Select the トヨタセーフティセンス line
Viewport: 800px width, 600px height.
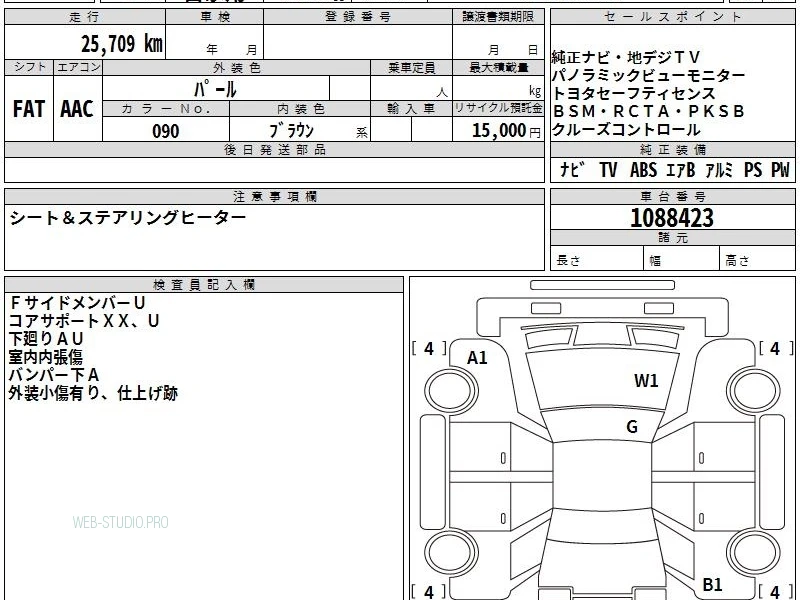point(634,93)
